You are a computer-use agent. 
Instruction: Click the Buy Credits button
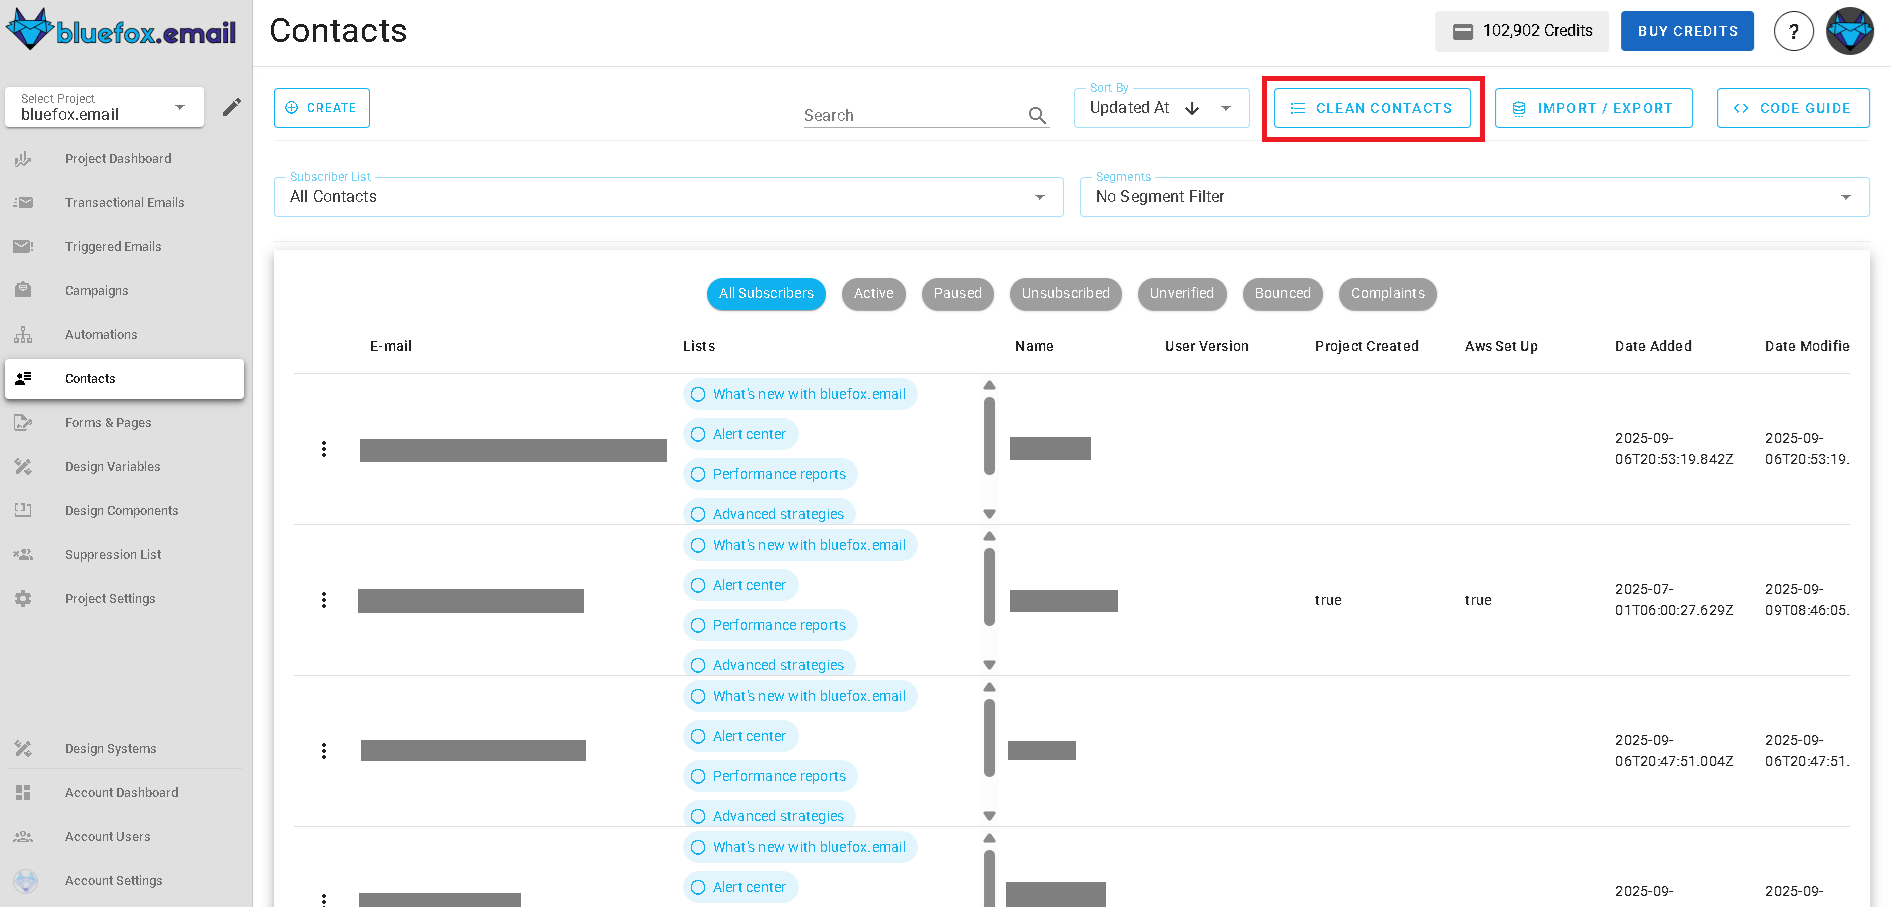pos(1687,31)
